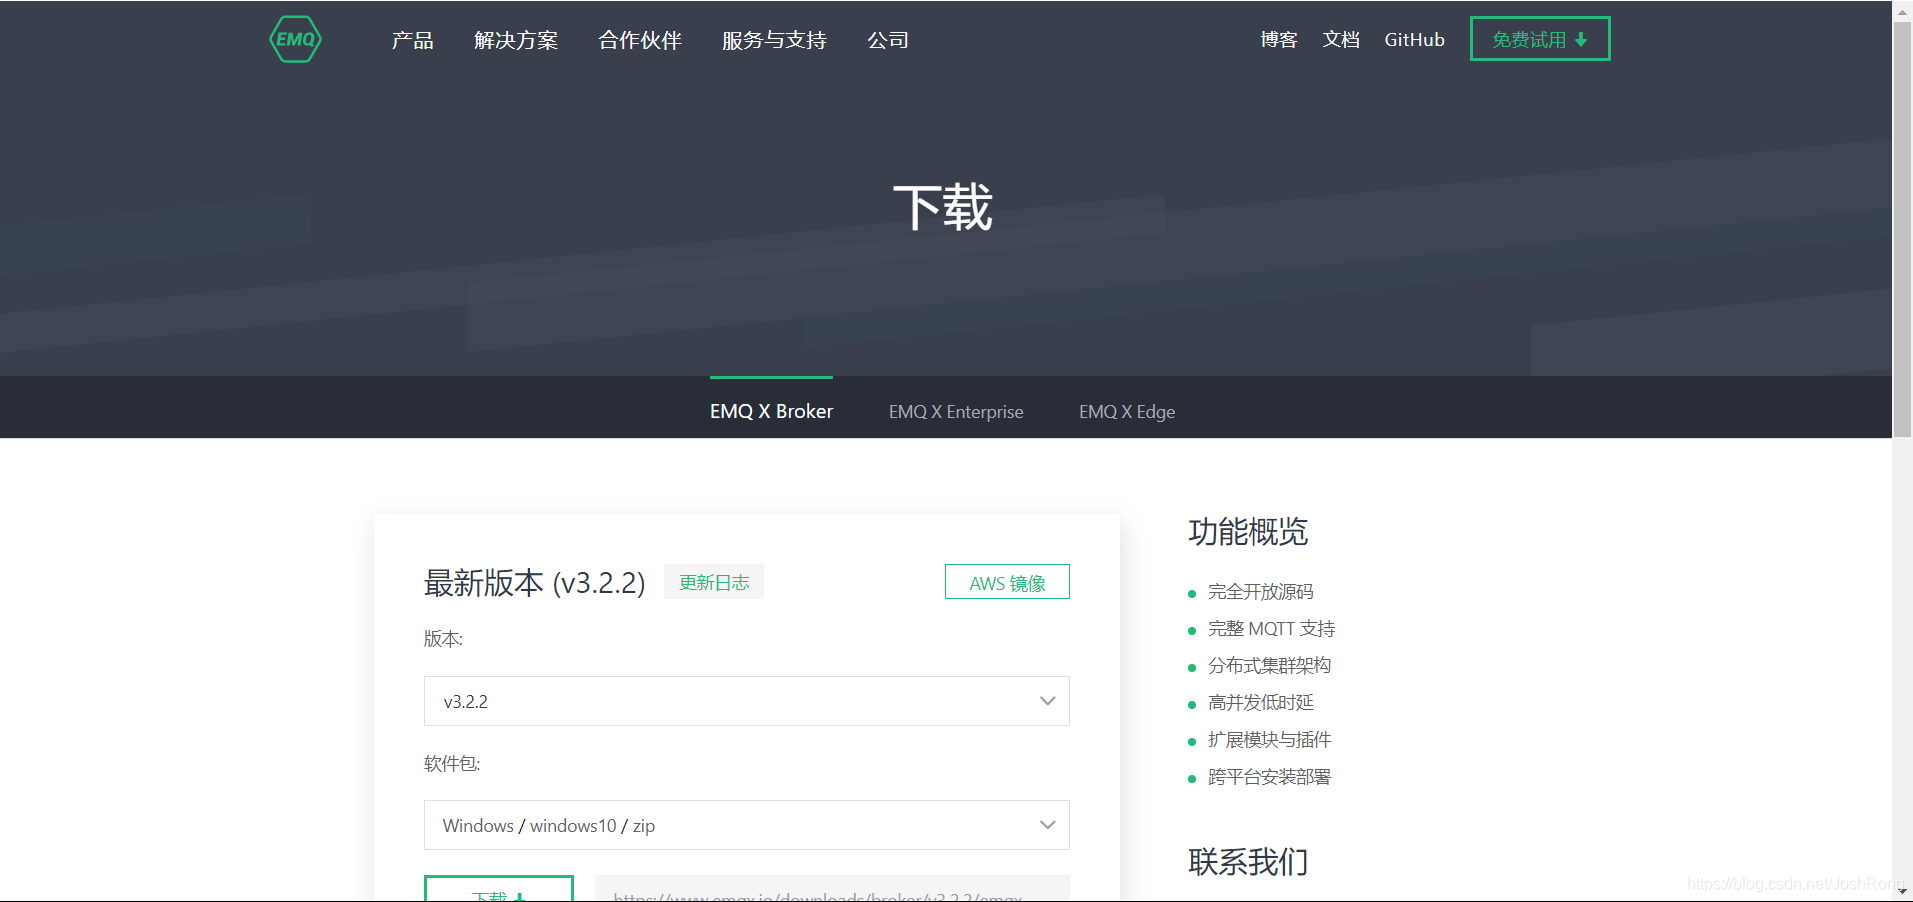Image resolution: width=1913 pixels, height=902 pixels.
Task: Expand the 版本 v3.2.2 dropdown
Action: point(747,701)
